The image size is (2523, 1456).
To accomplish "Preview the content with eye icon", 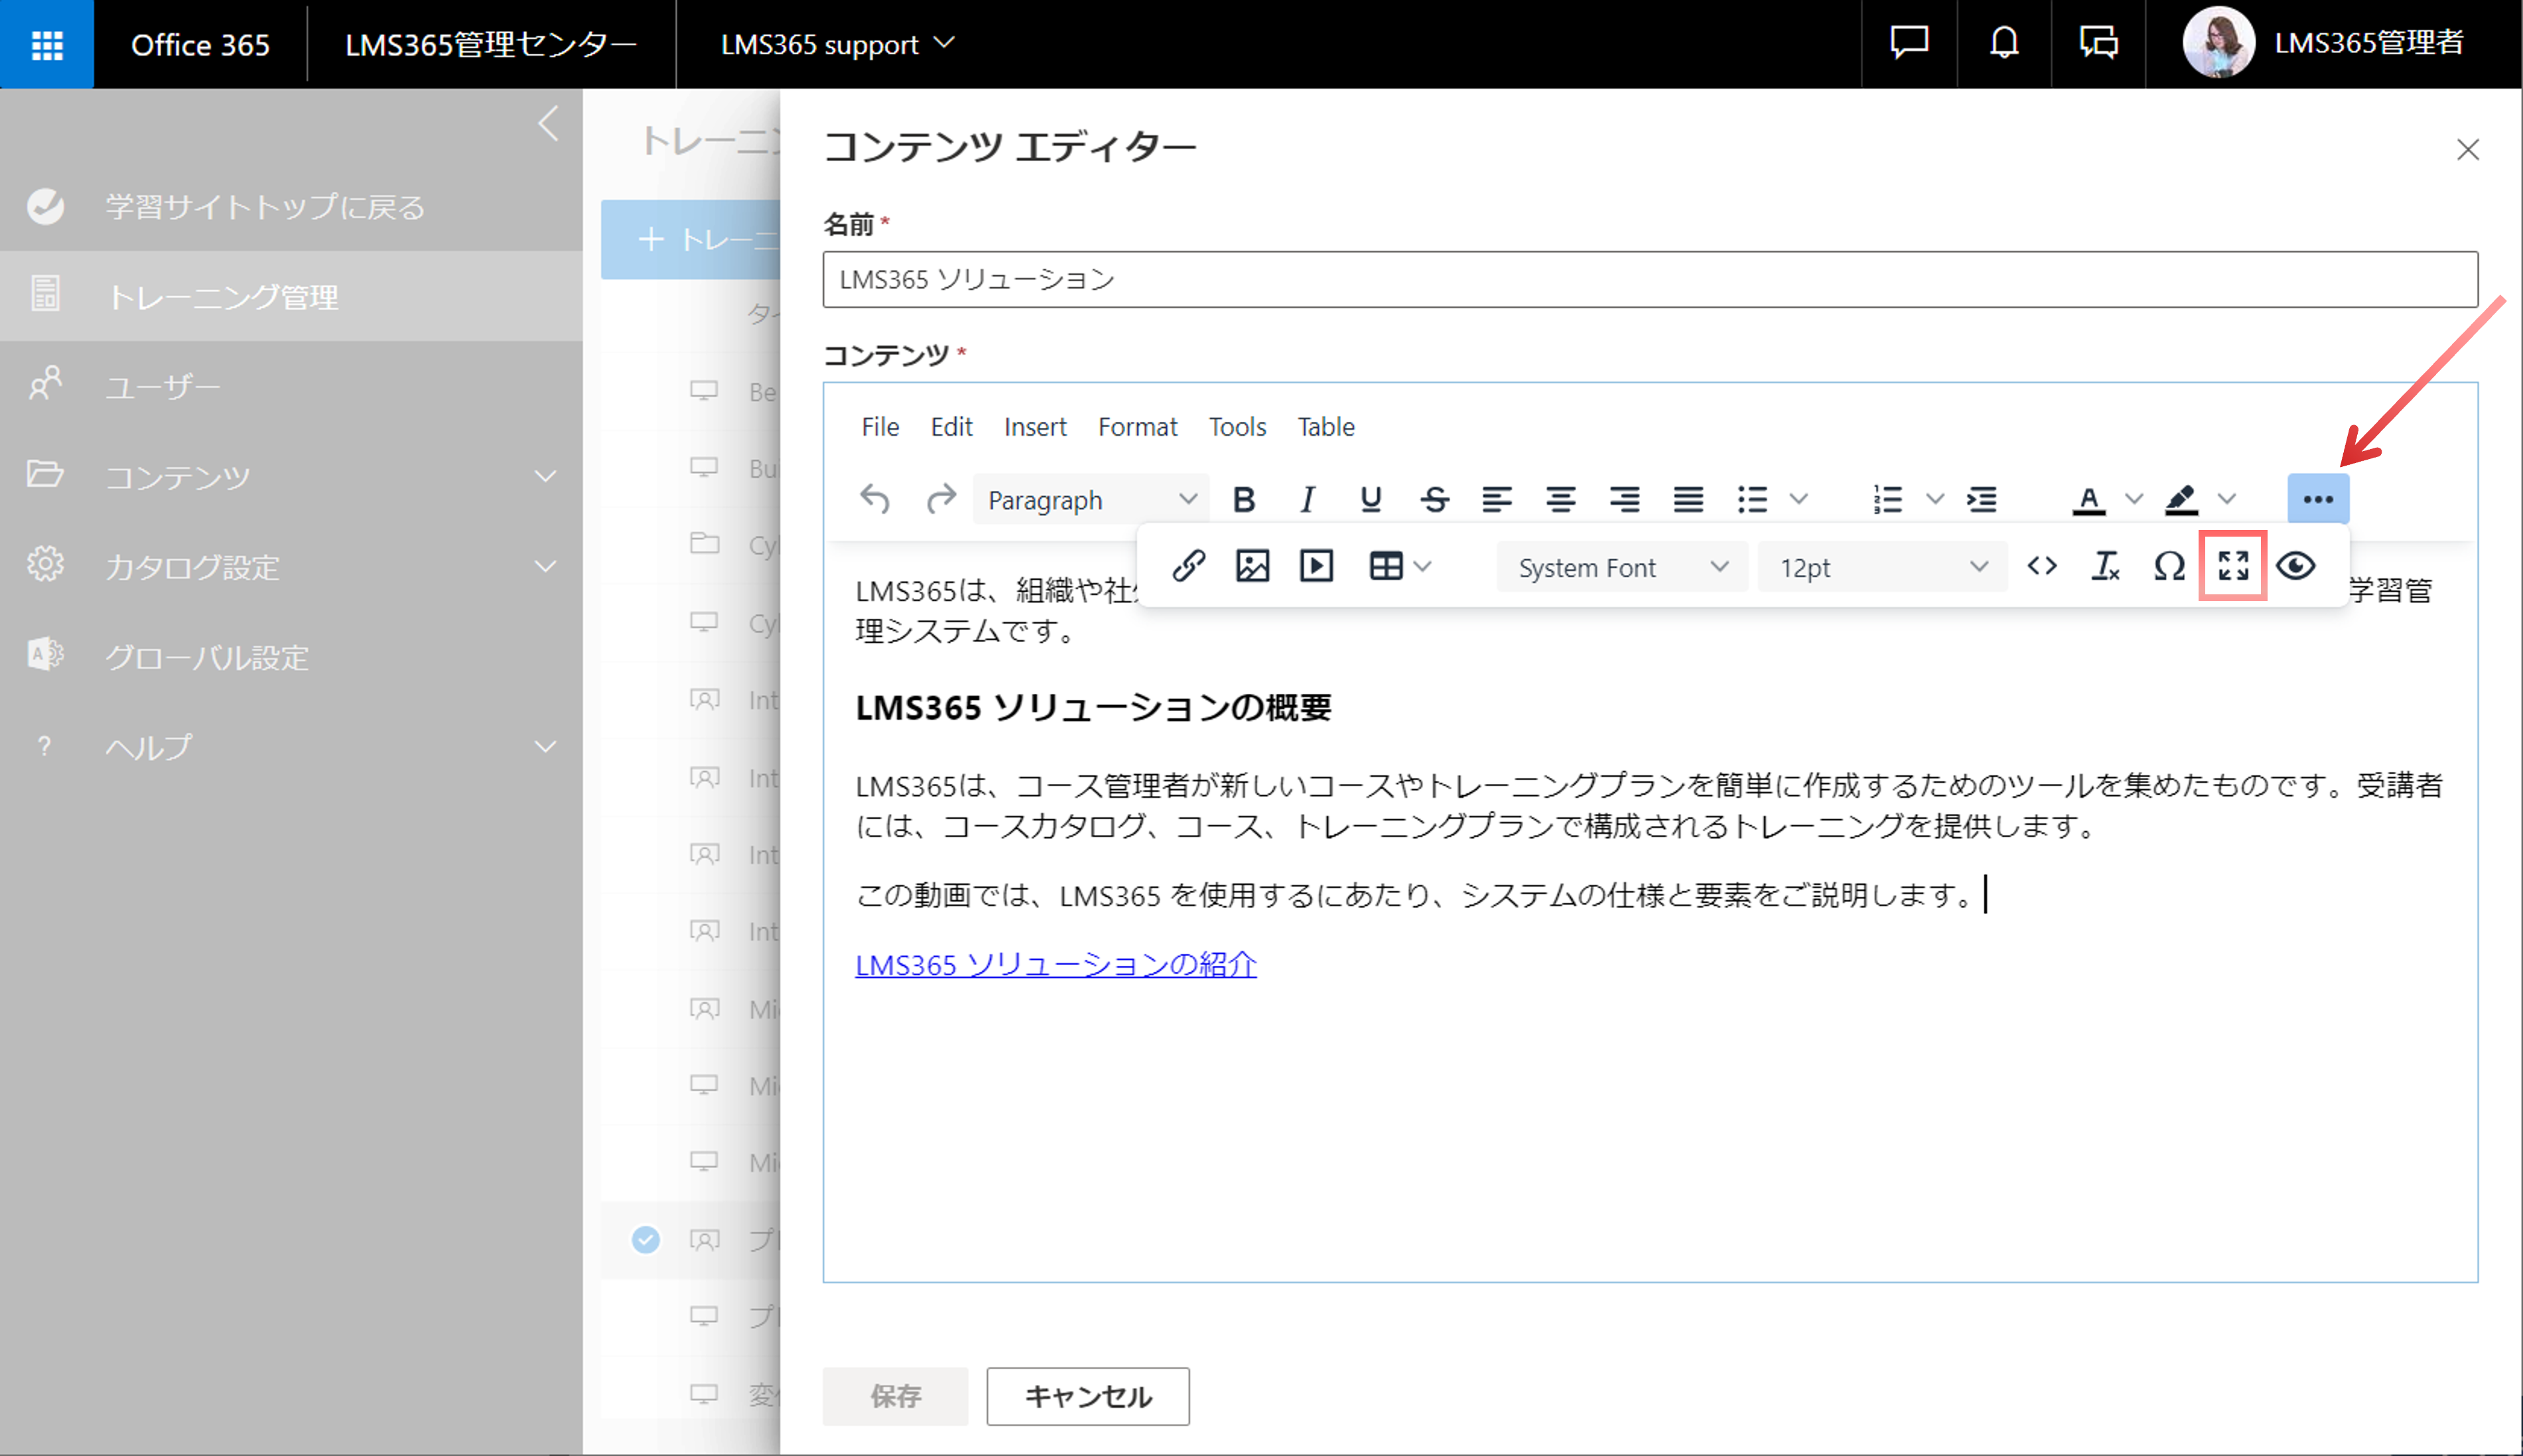I will click(2296, 567).
